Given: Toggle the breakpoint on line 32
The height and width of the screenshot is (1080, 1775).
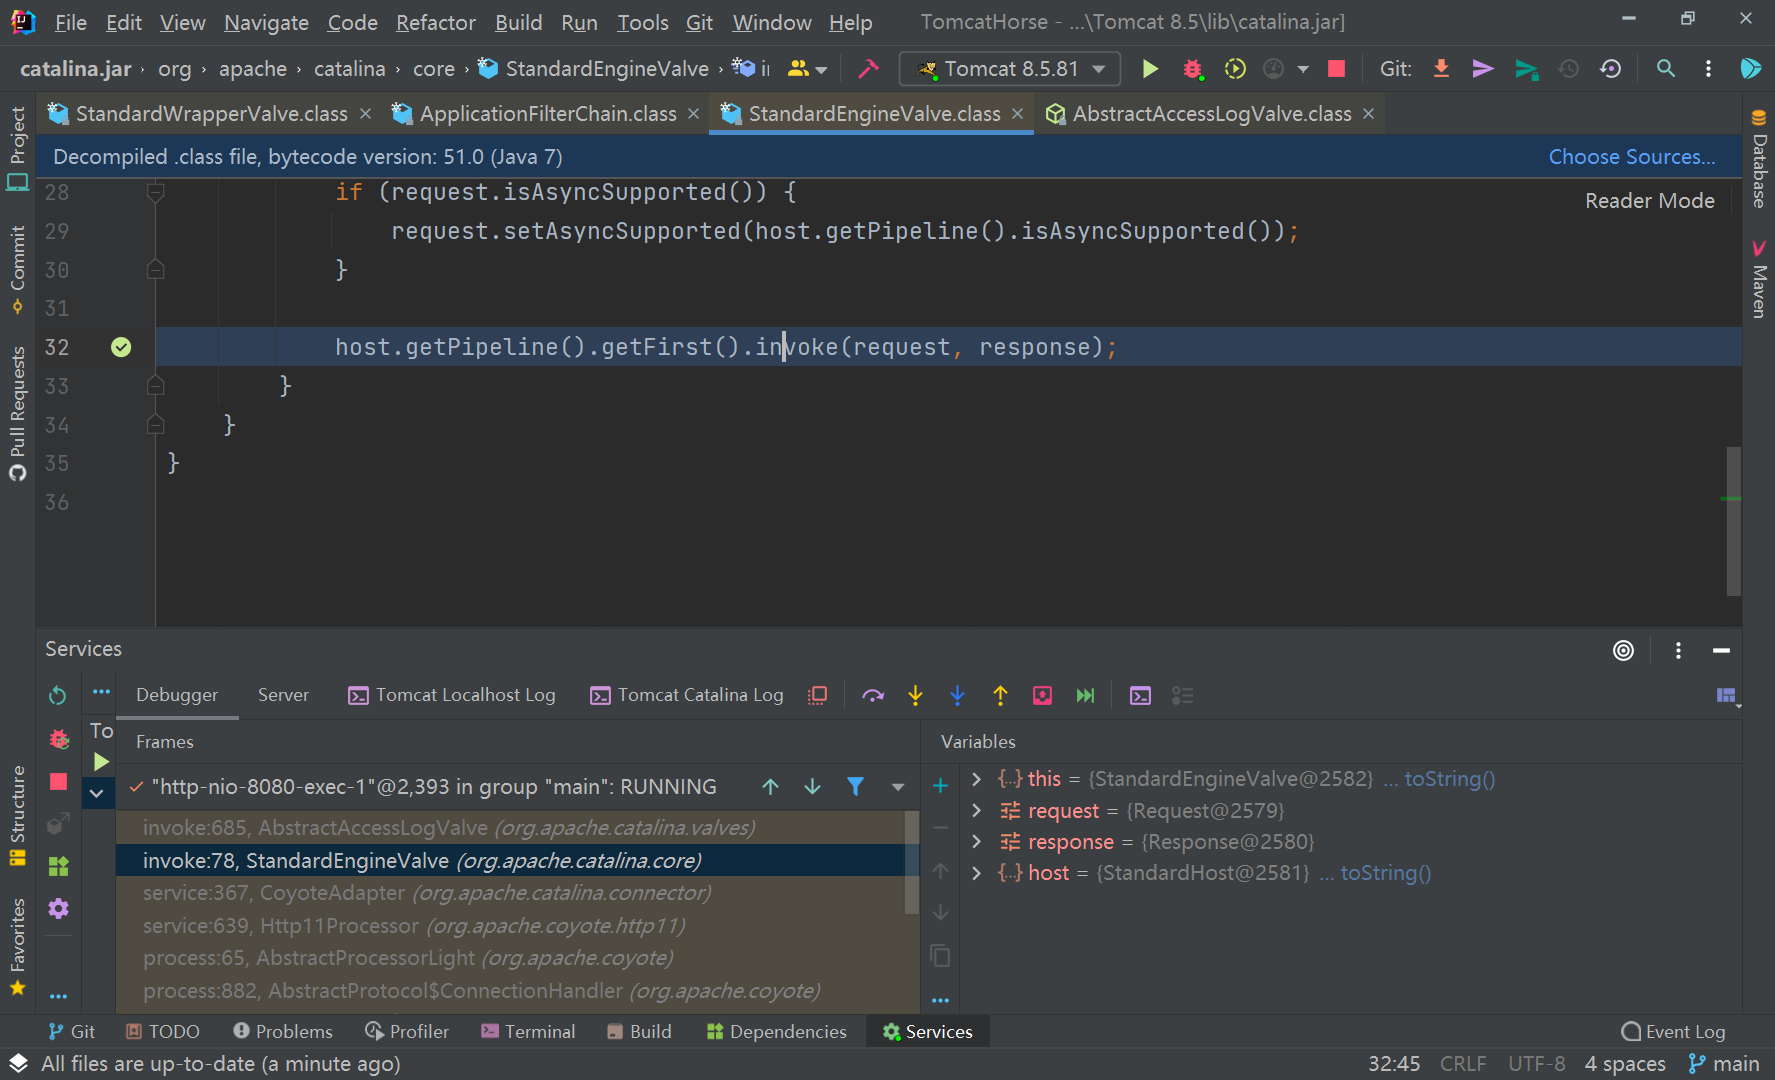Looking at the screenshot, I should (121, 347).
